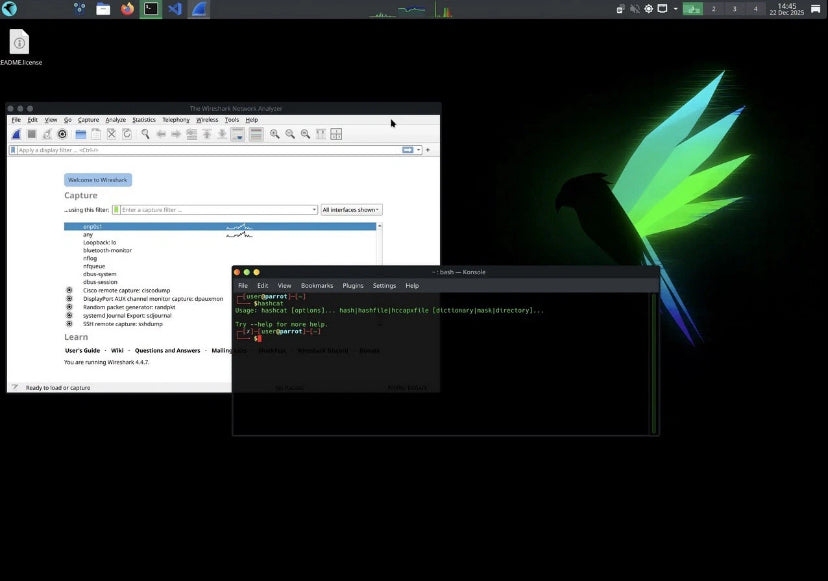
Task: Click the Go forward arrow icon in Wireshark
Action: (x=176, y=134)
